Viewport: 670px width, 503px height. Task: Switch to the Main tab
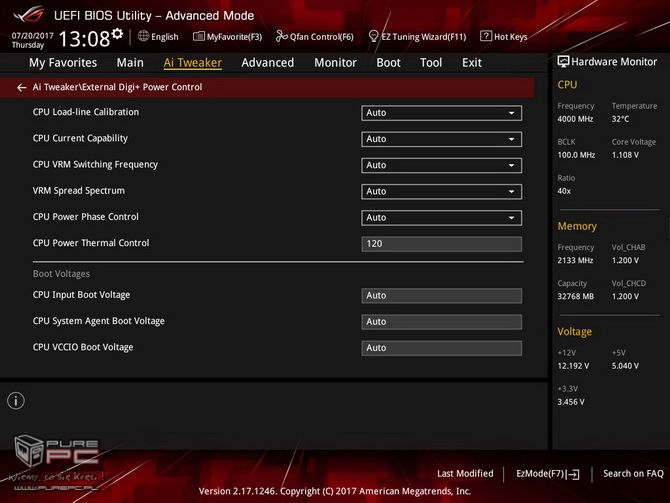tap(130, 63)
